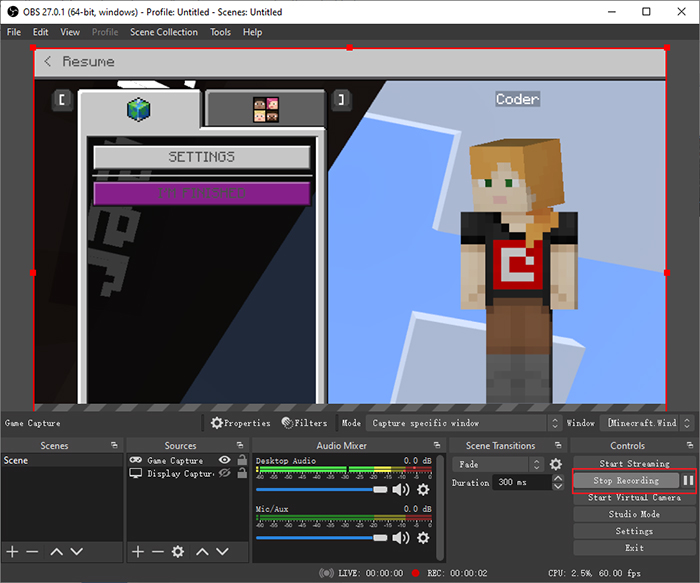This screenshot has width=700, height=583.
Task: Open the File menu
Action: click(14, 32)
